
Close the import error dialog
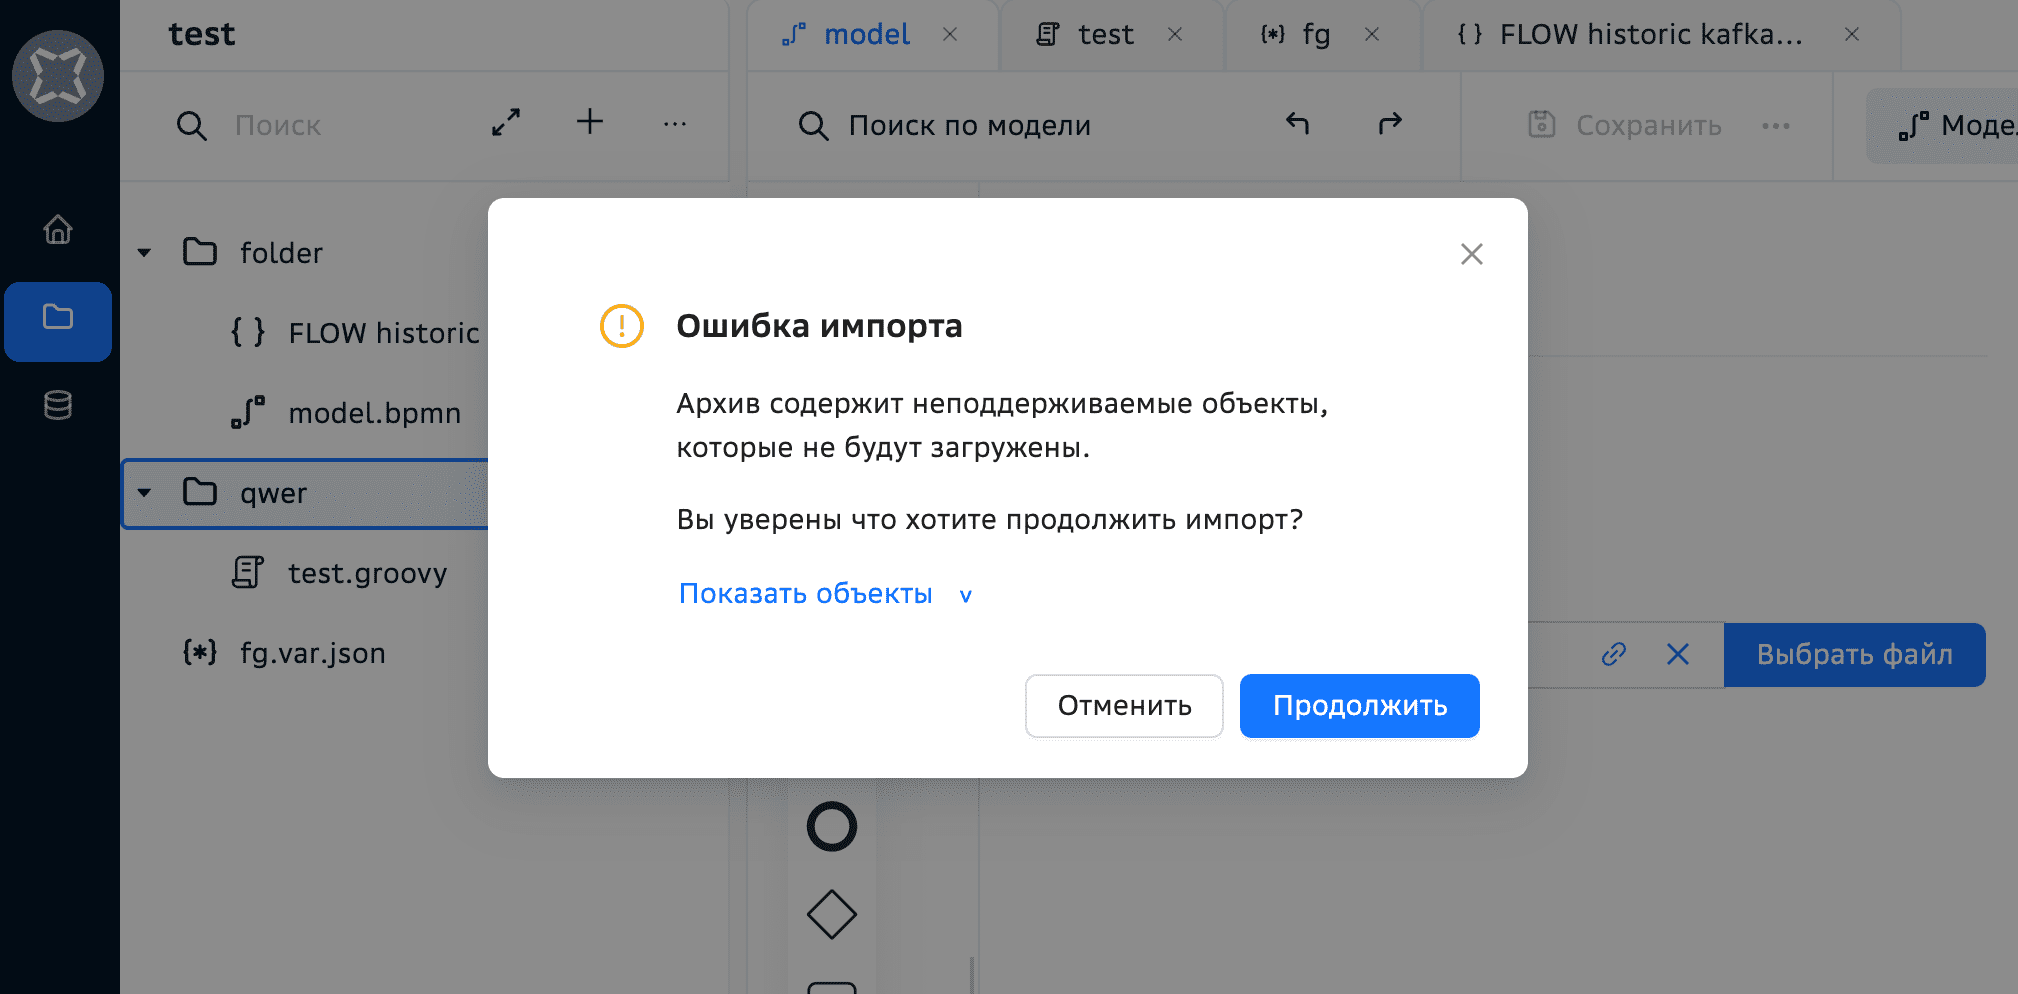tap(1471, 254)
